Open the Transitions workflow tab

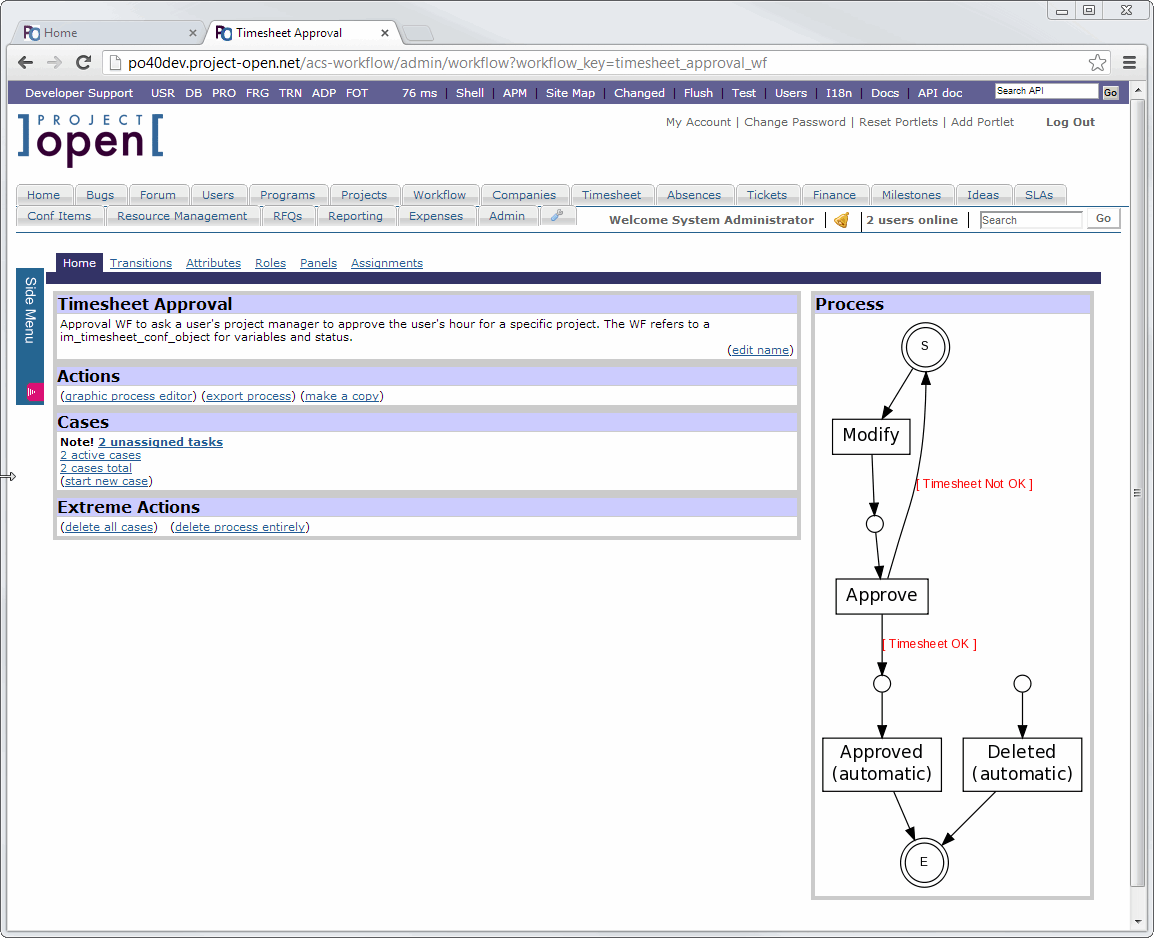pos(141,263)
